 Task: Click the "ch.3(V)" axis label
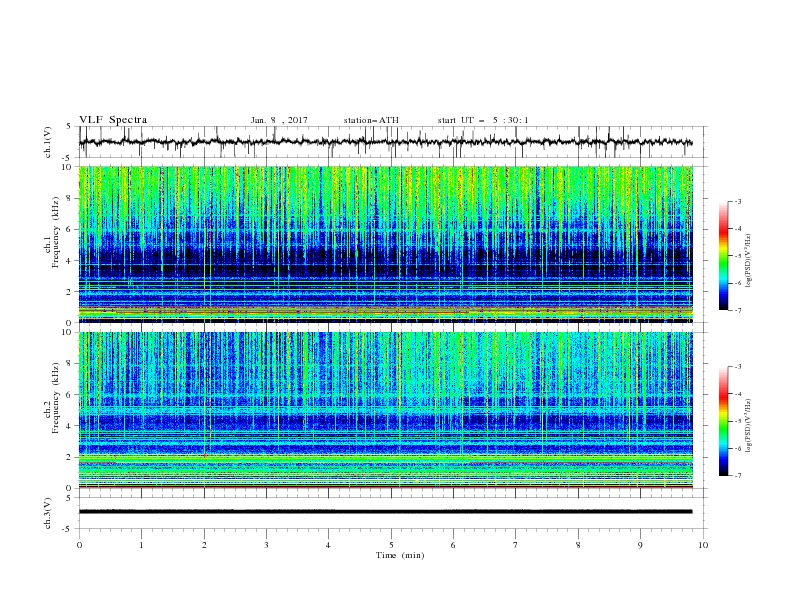coord(48,513)
